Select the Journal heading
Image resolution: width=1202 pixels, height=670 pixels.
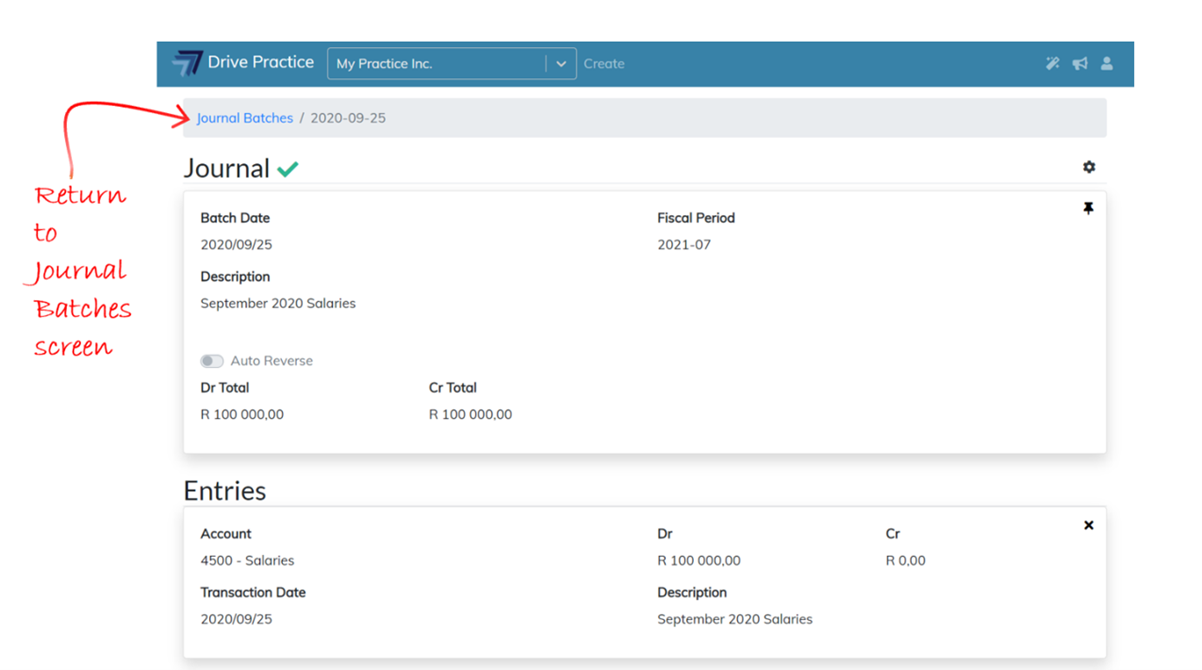227,168
